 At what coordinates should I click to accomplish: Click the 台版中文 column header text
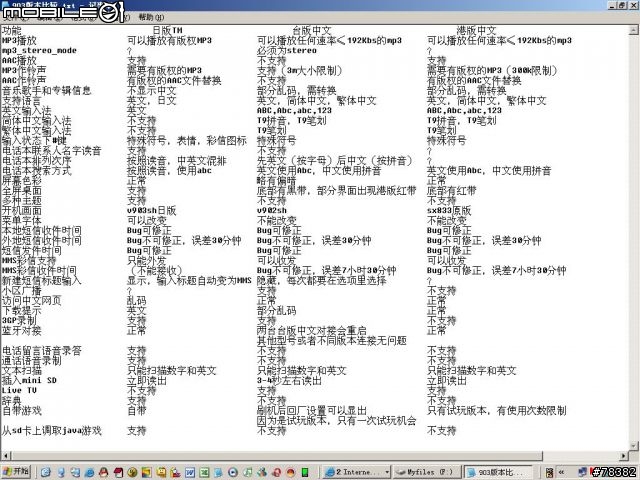point(312,31)
